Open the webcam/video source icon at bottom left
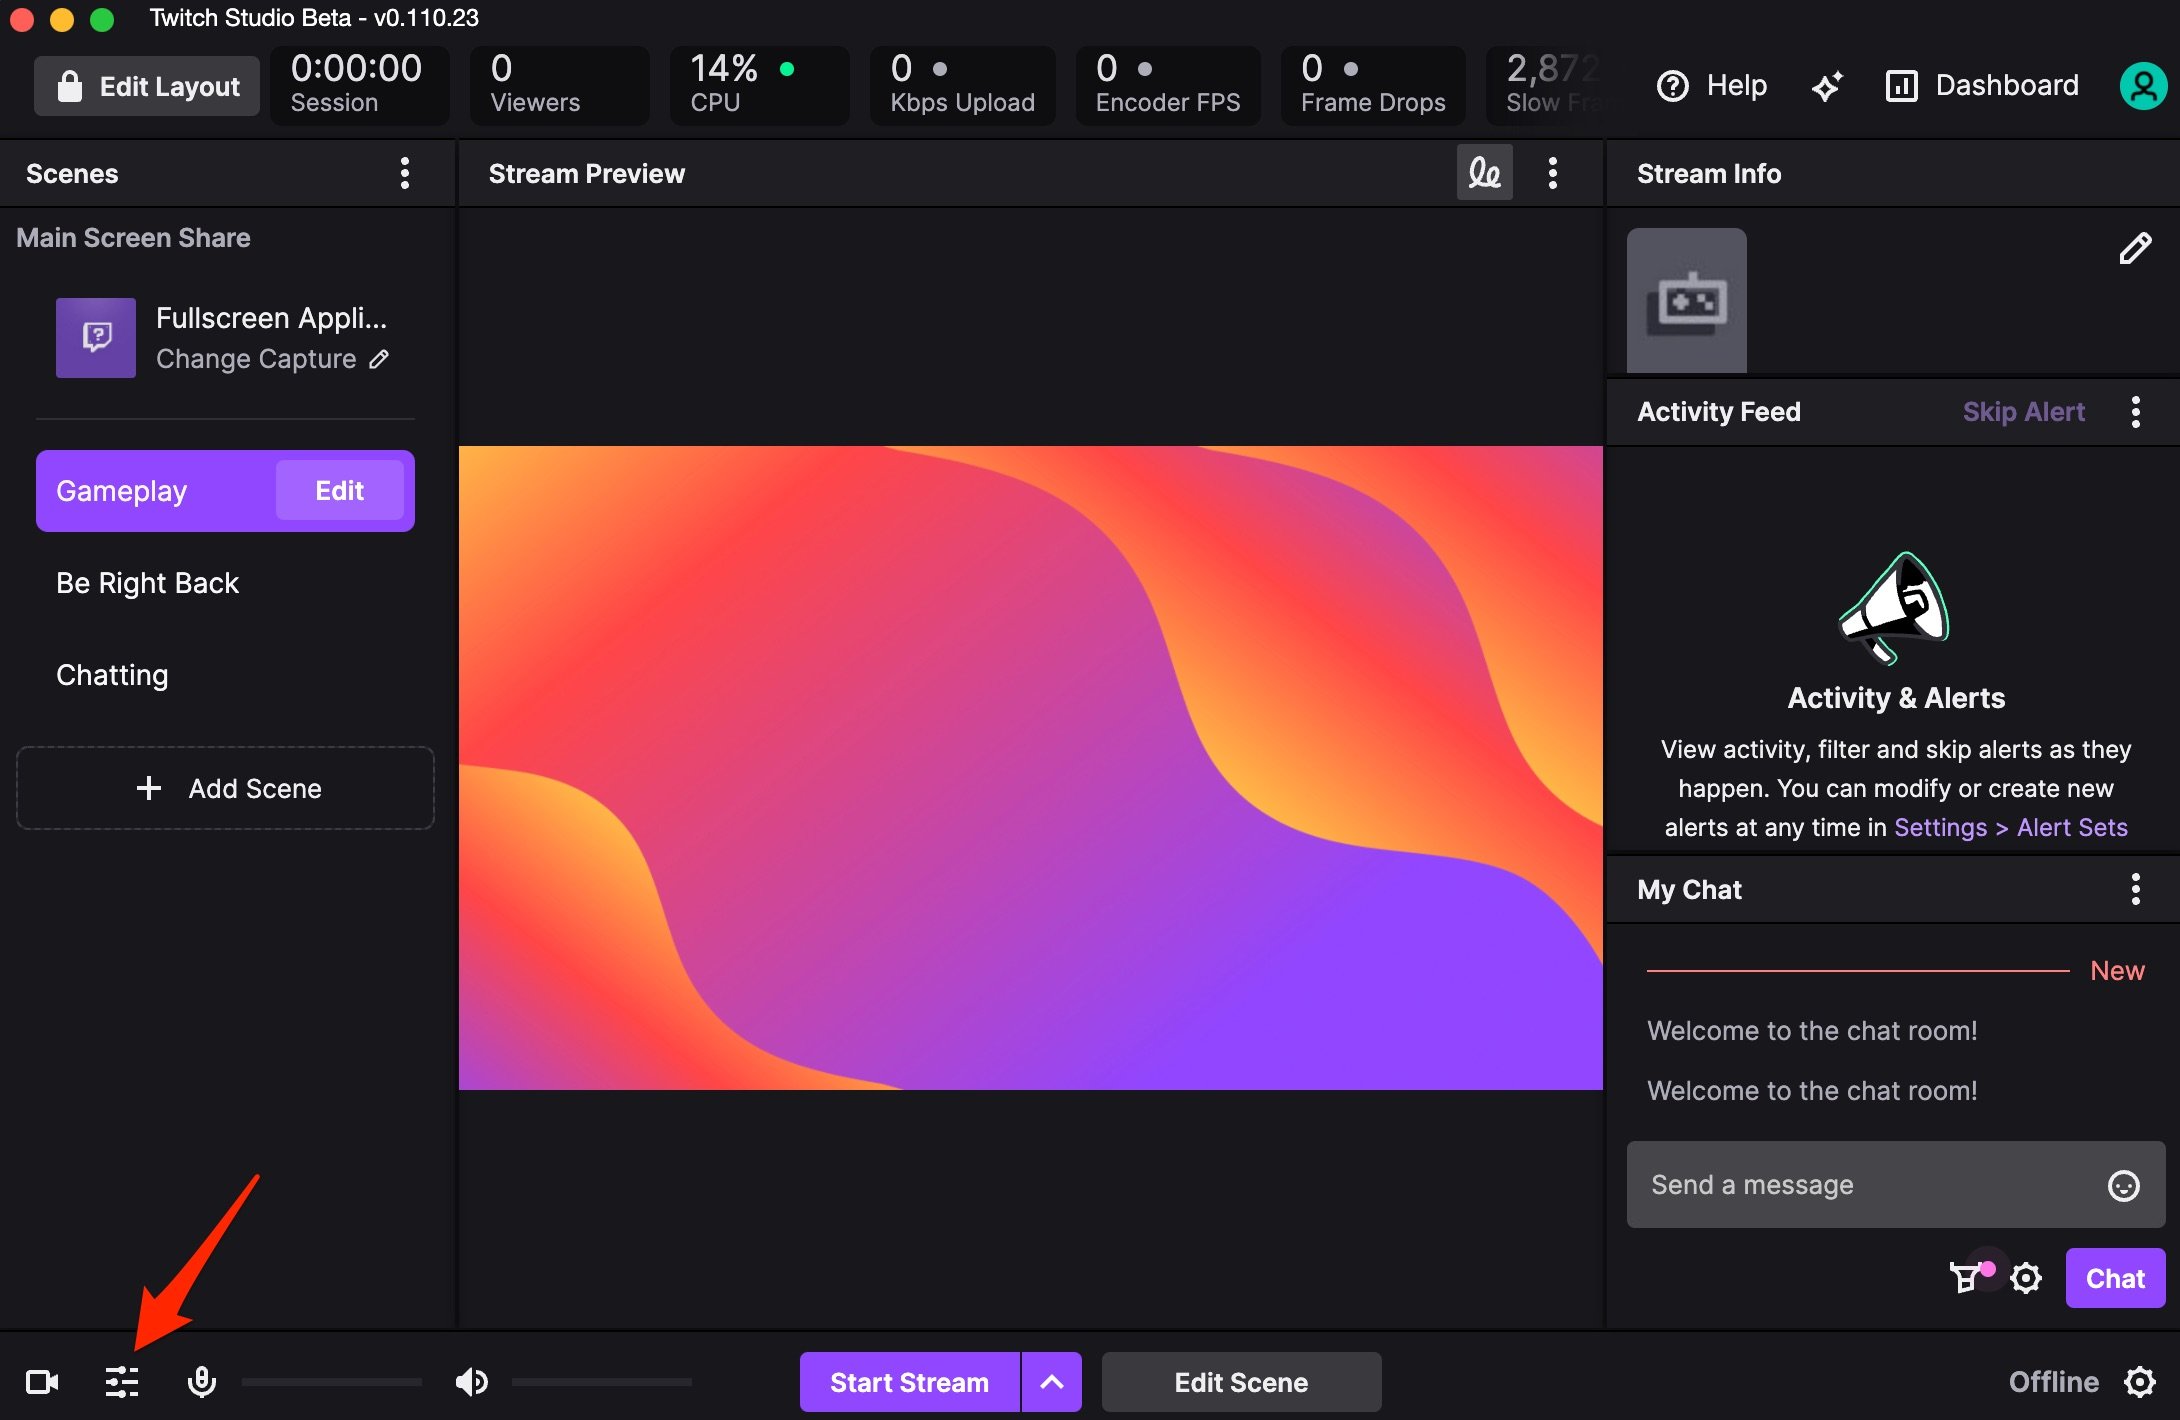The image size is (2180, 1420). (42, 1382)
